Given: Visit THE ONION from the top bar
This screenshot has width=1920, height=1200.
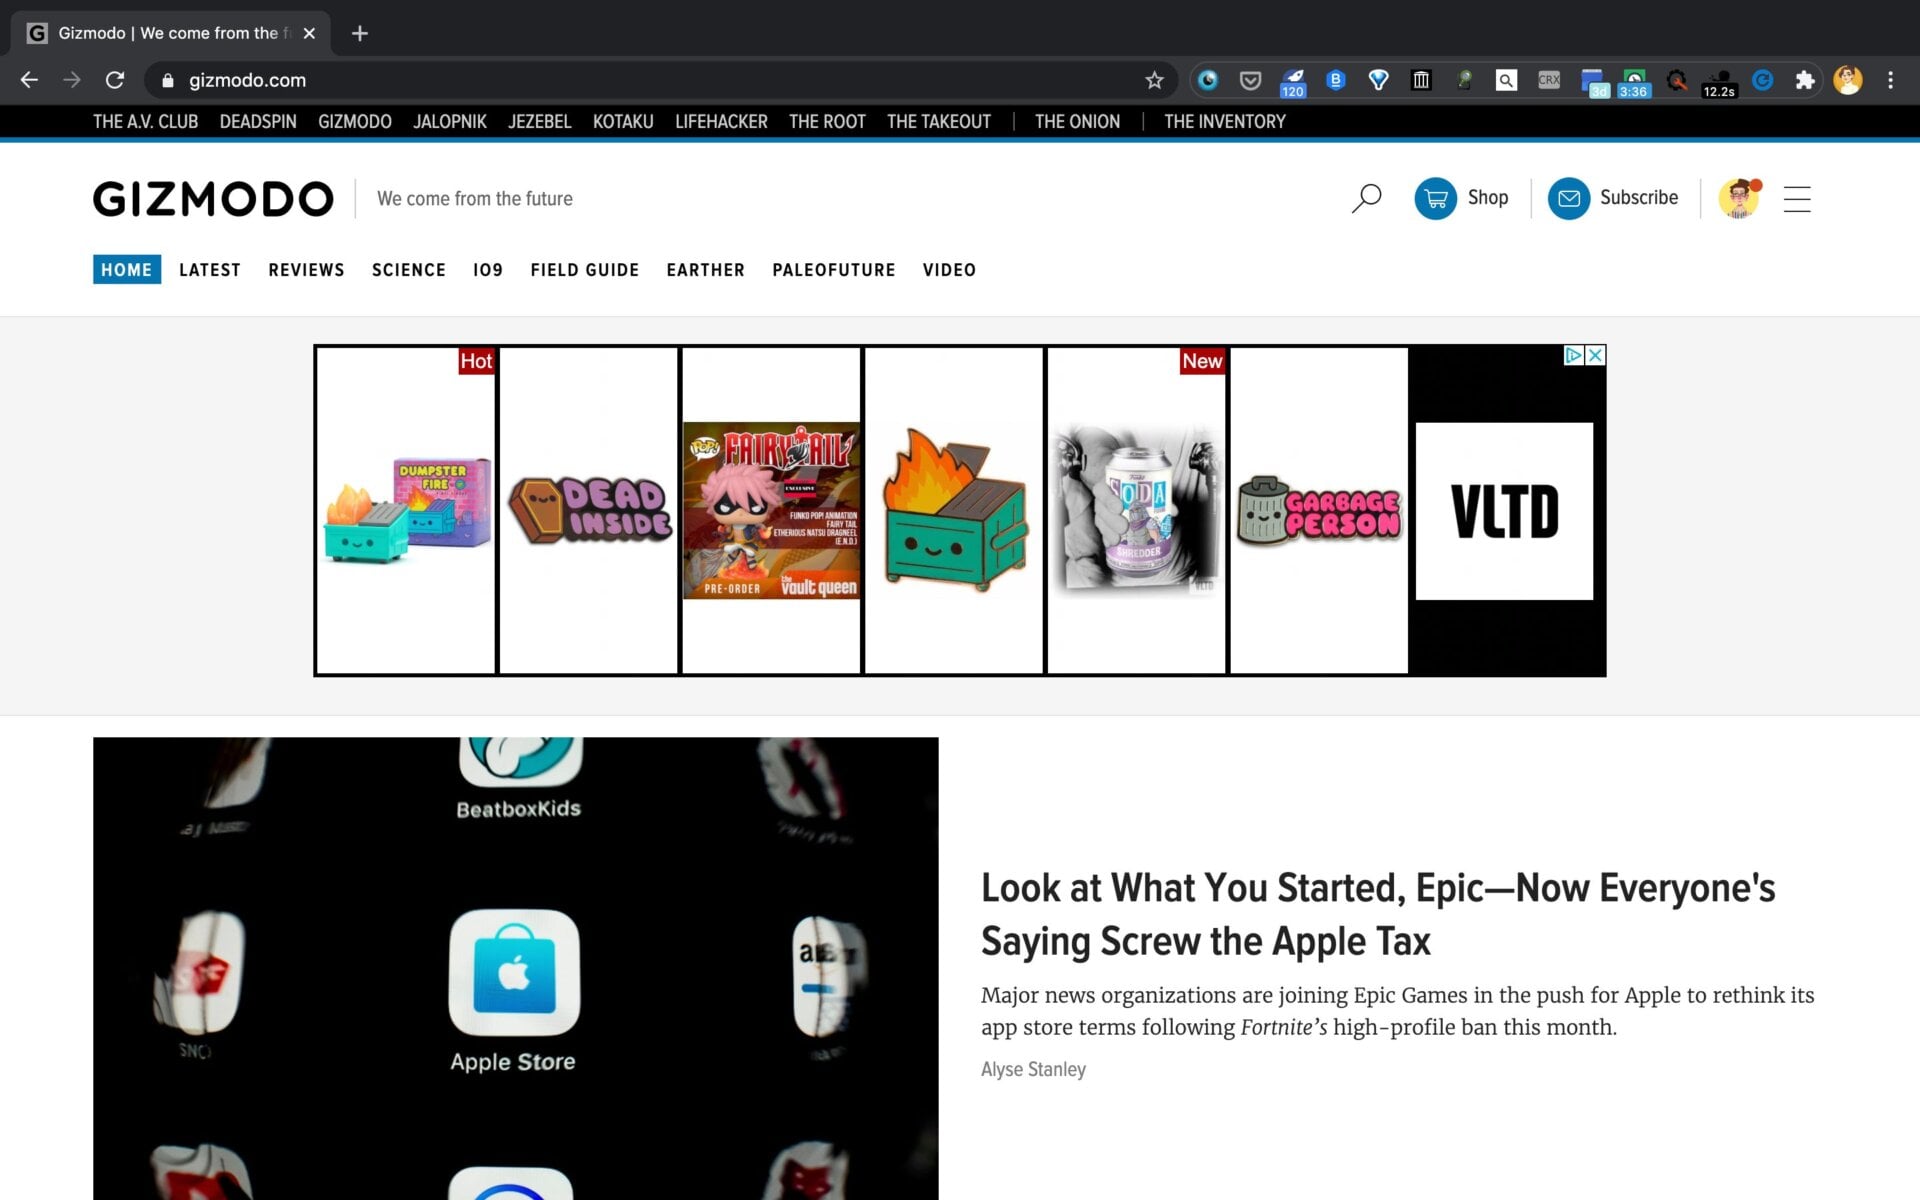Looking at the screenshot, I should [1077, 121].
